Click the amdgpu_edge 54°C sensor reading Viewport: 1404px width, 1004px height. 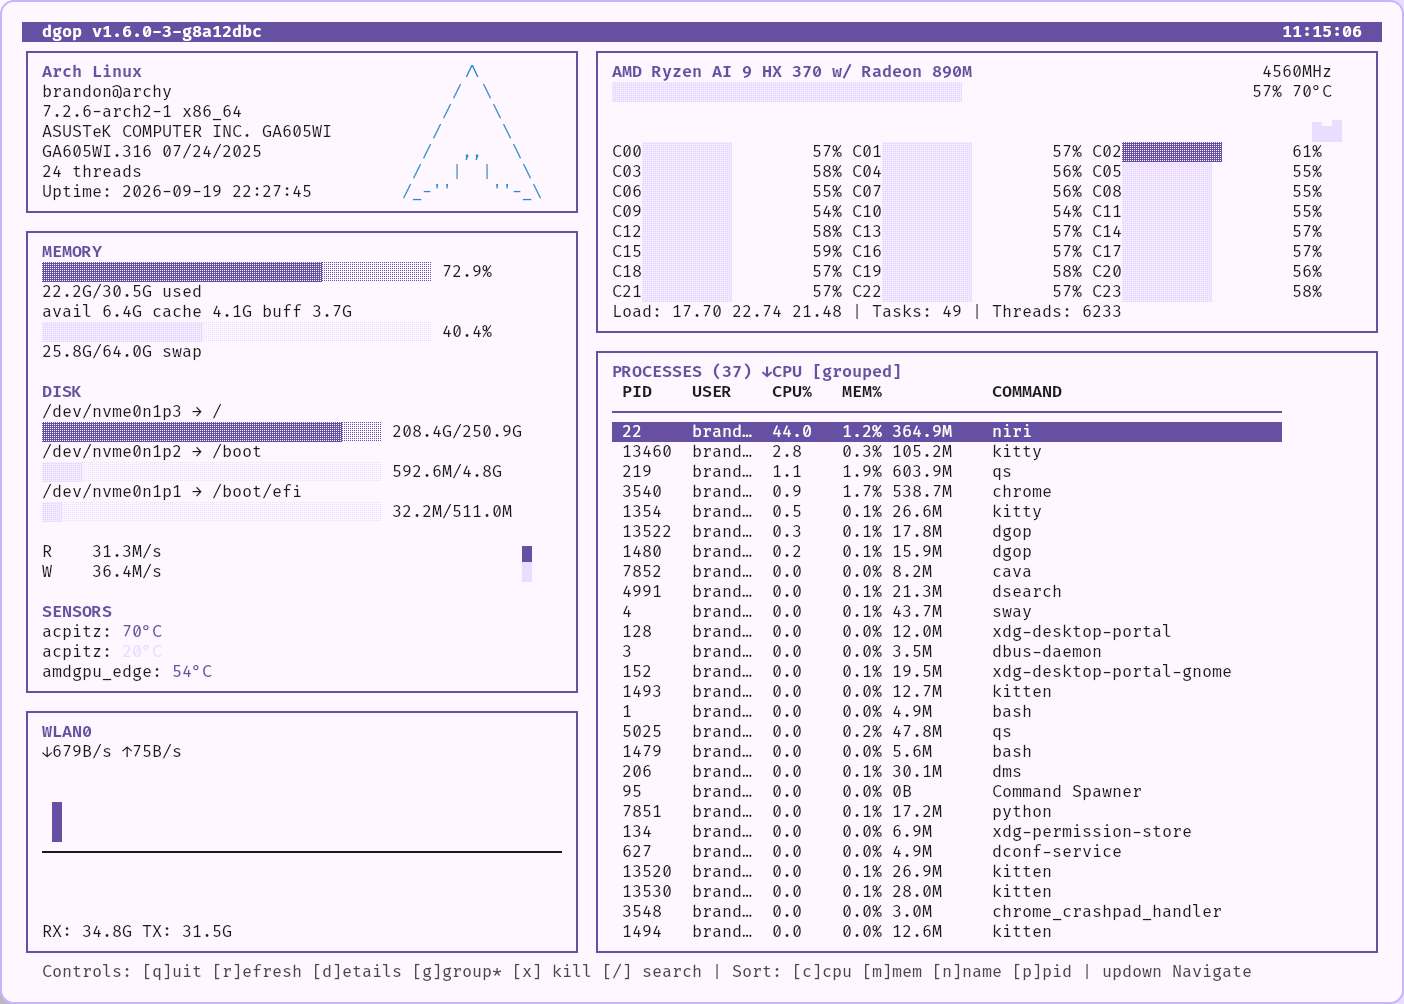(127, 672)
